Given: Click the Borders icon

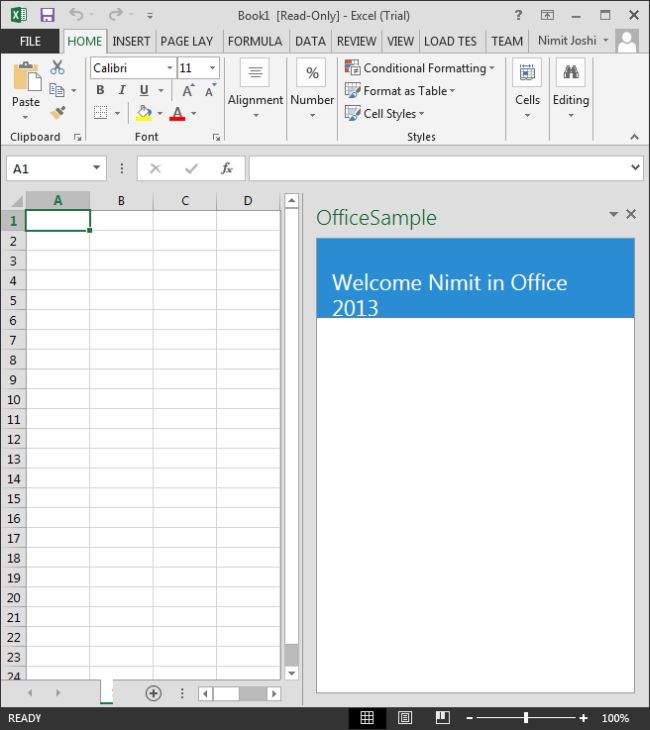Looking at the screenshot, I should tap(101, 113).
